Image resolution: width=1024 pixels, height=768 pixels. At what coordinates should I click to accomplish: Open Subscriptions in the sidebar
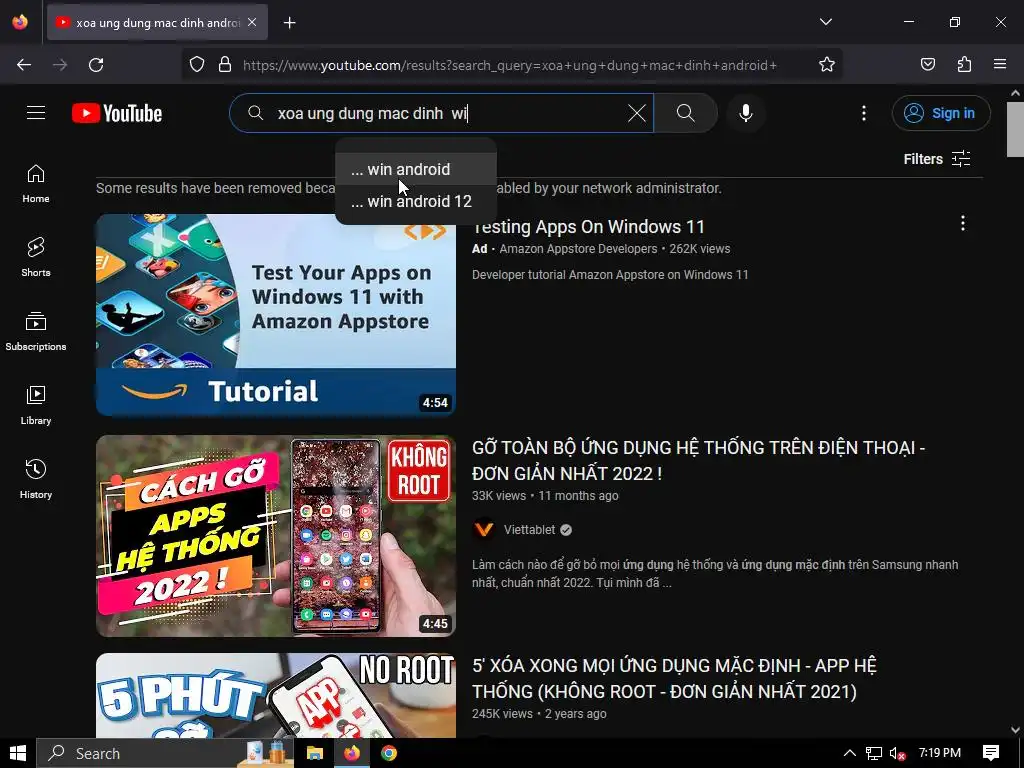(36, 332)
